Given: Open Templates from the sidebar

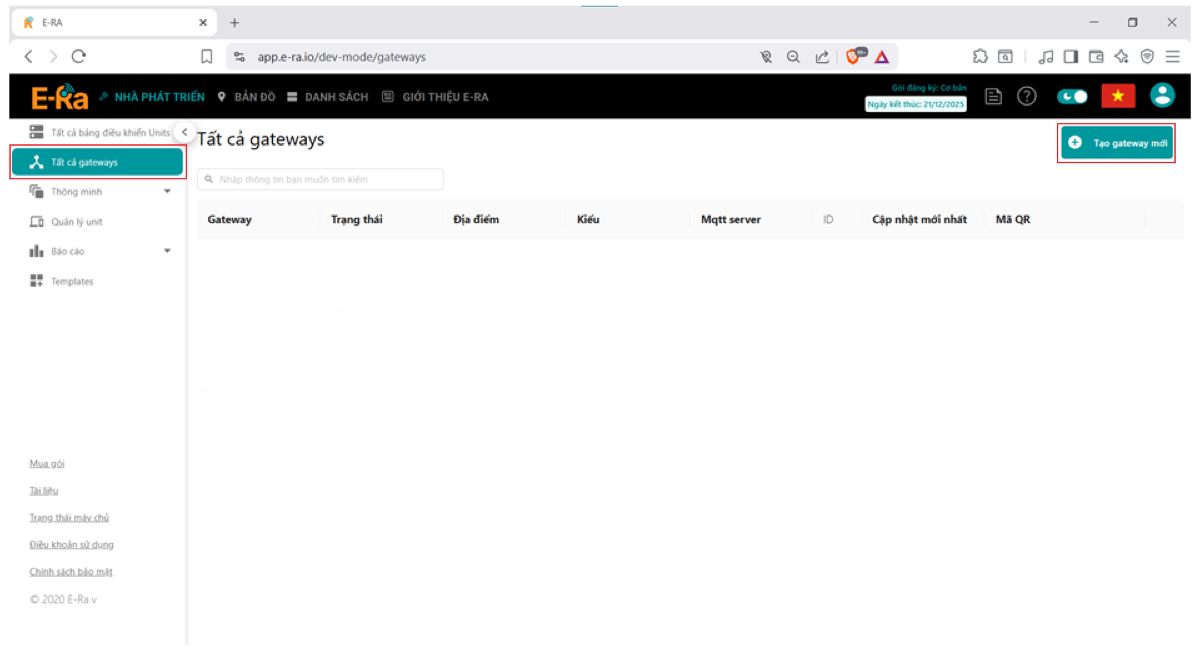Looking at the screenshot, I should tap(72, 282).
